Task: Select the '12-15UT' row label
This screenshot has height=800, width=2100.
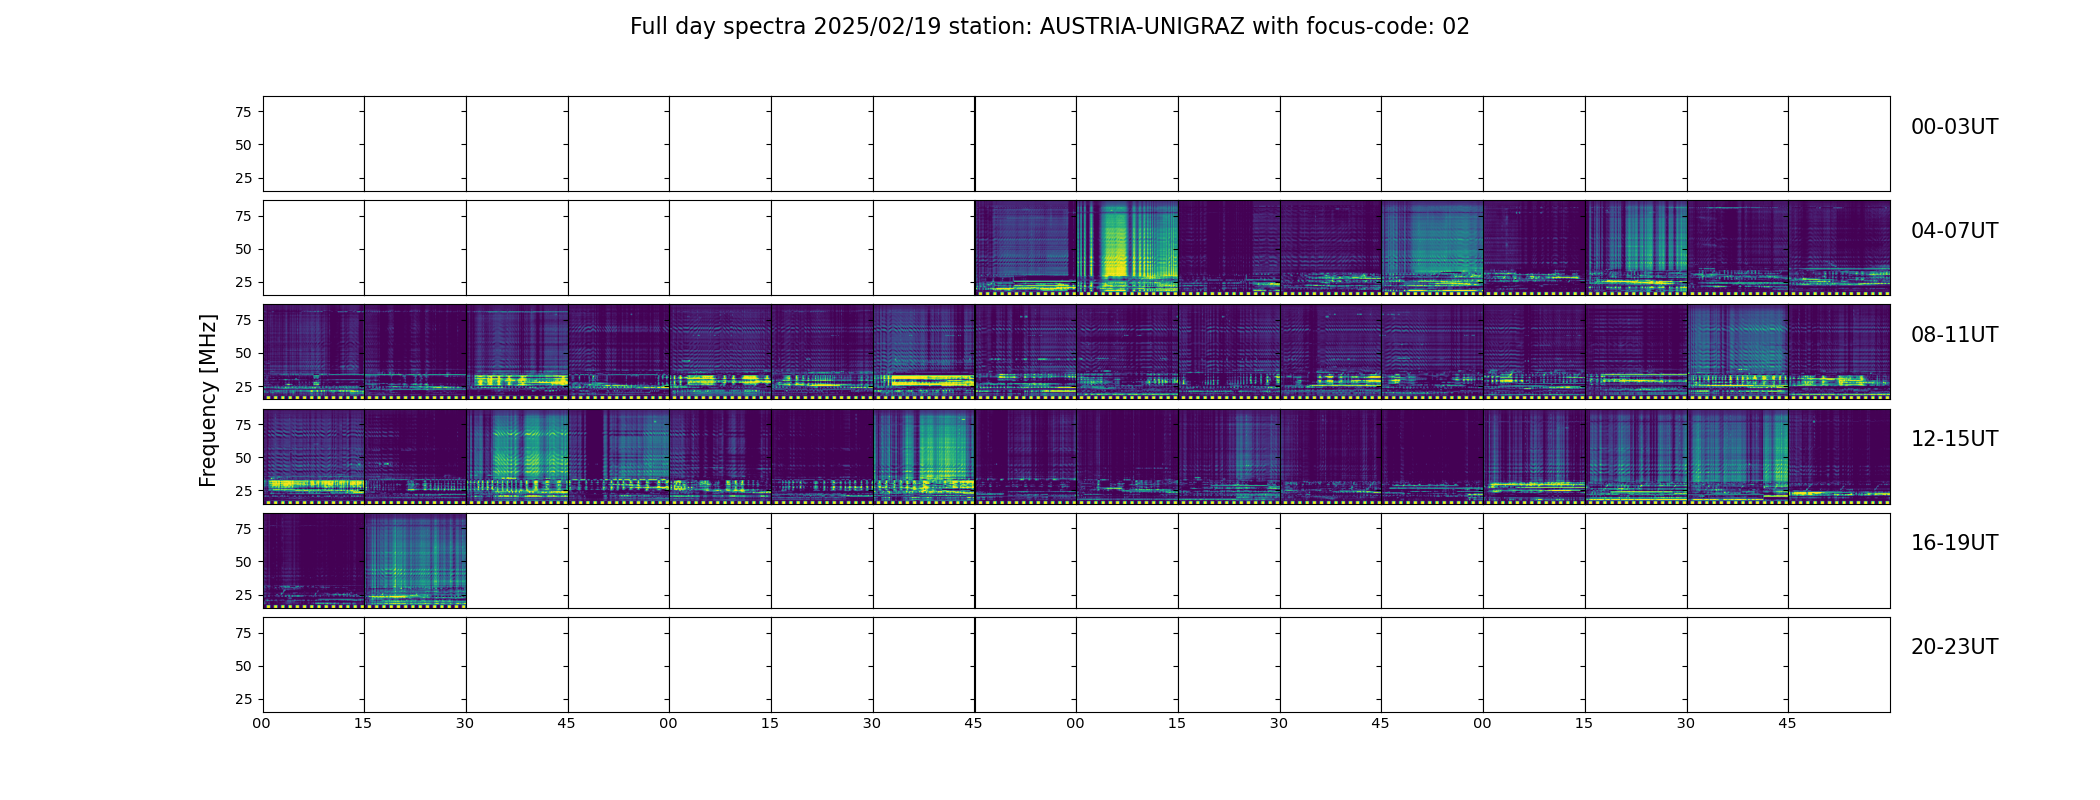Action: click(1954, 439)
